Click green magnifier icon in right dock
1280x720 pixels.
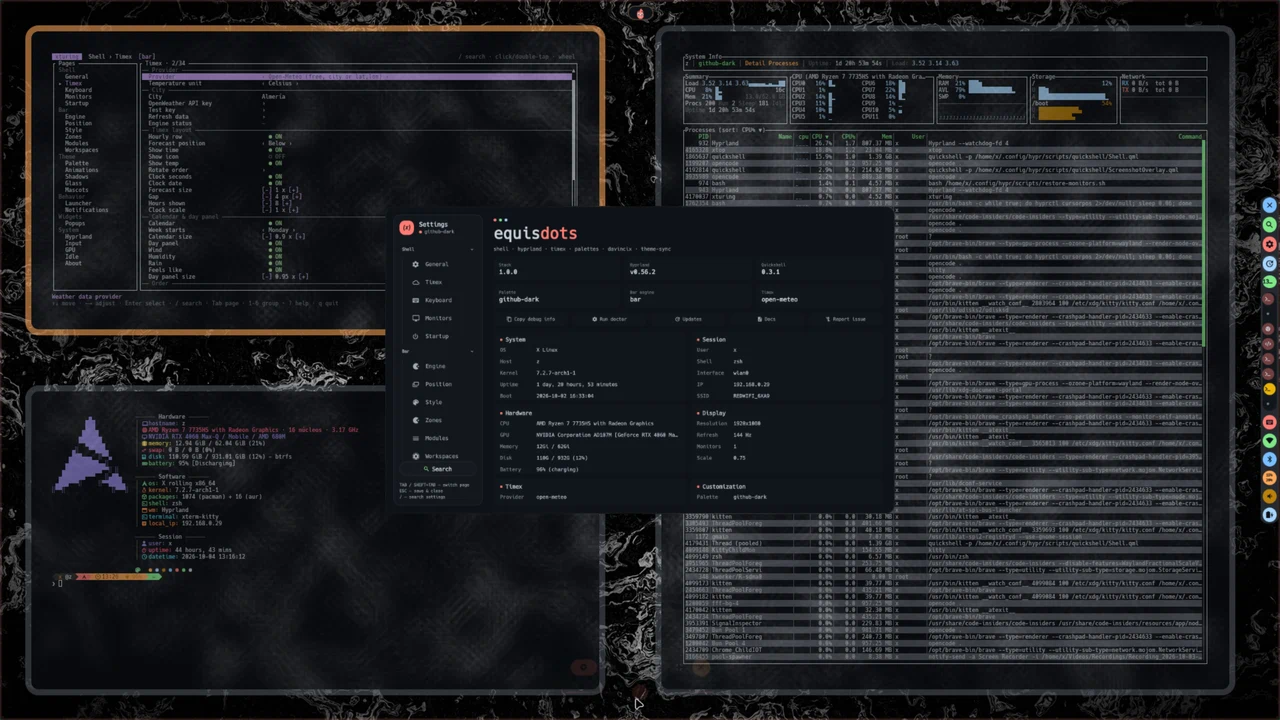pyautogui.click(x=1269, y=225)
